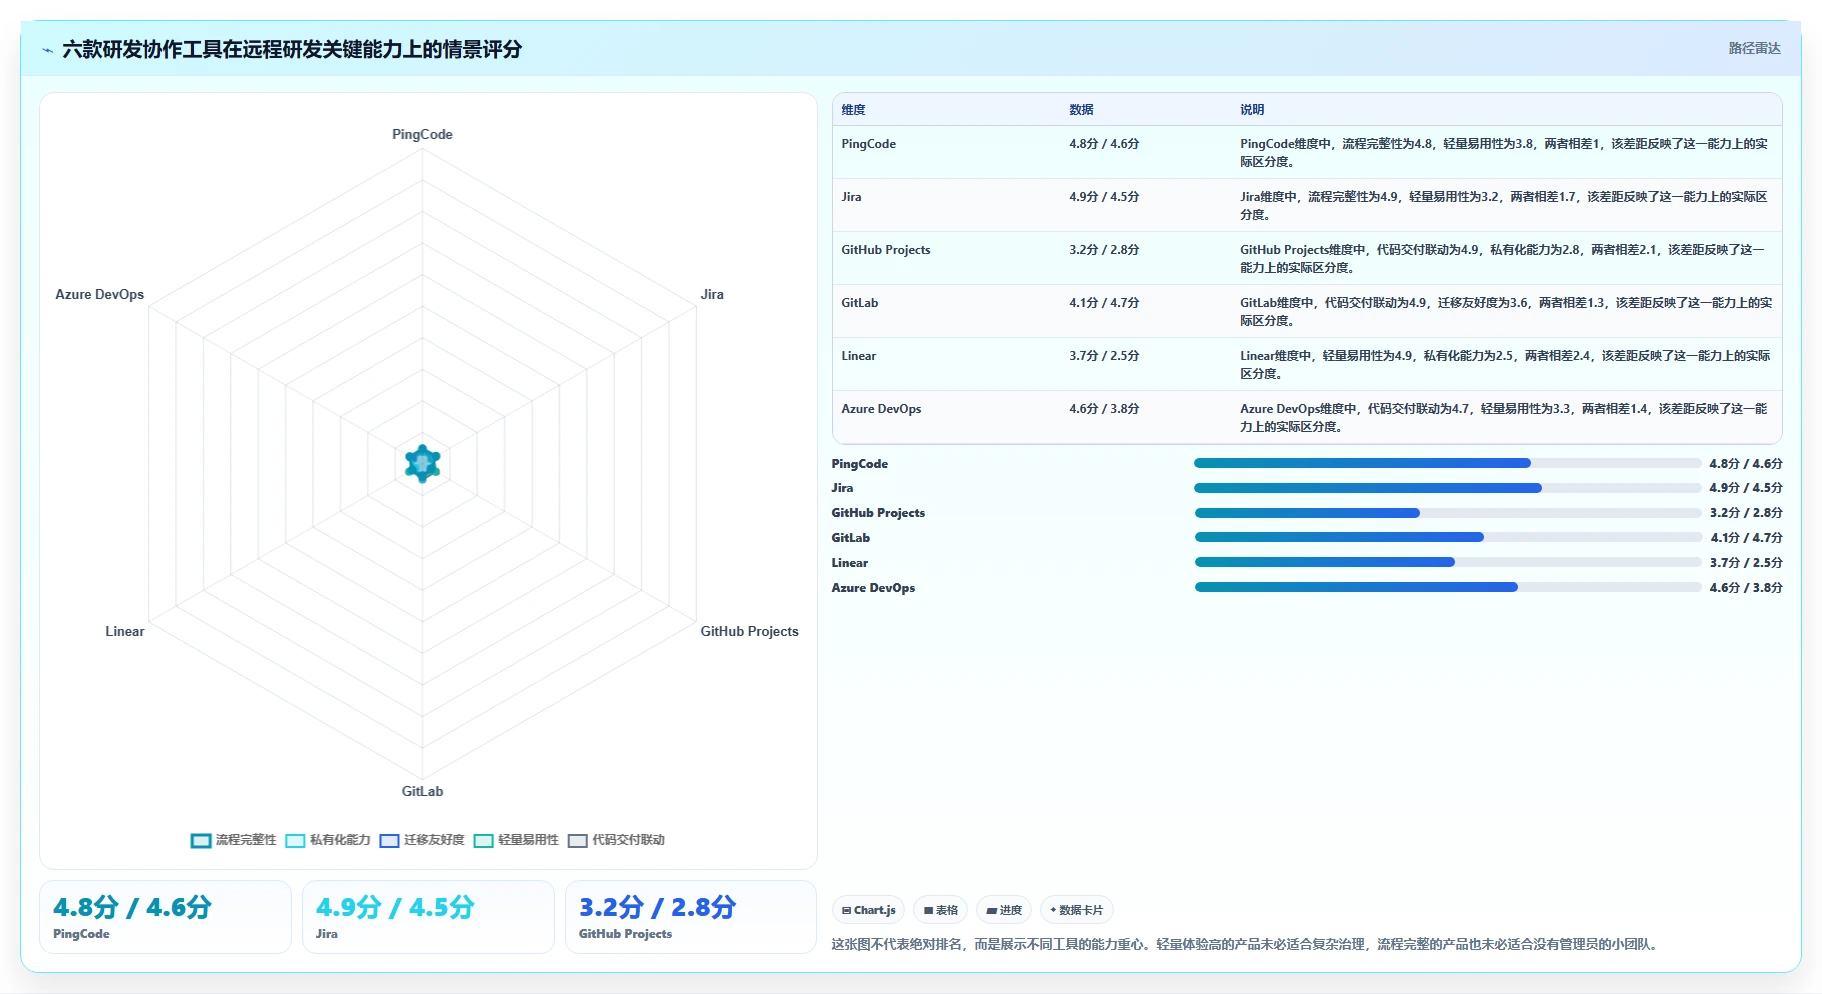Open the PingCode 4.8分 / 4.6分 score card

tap(165, 917)
